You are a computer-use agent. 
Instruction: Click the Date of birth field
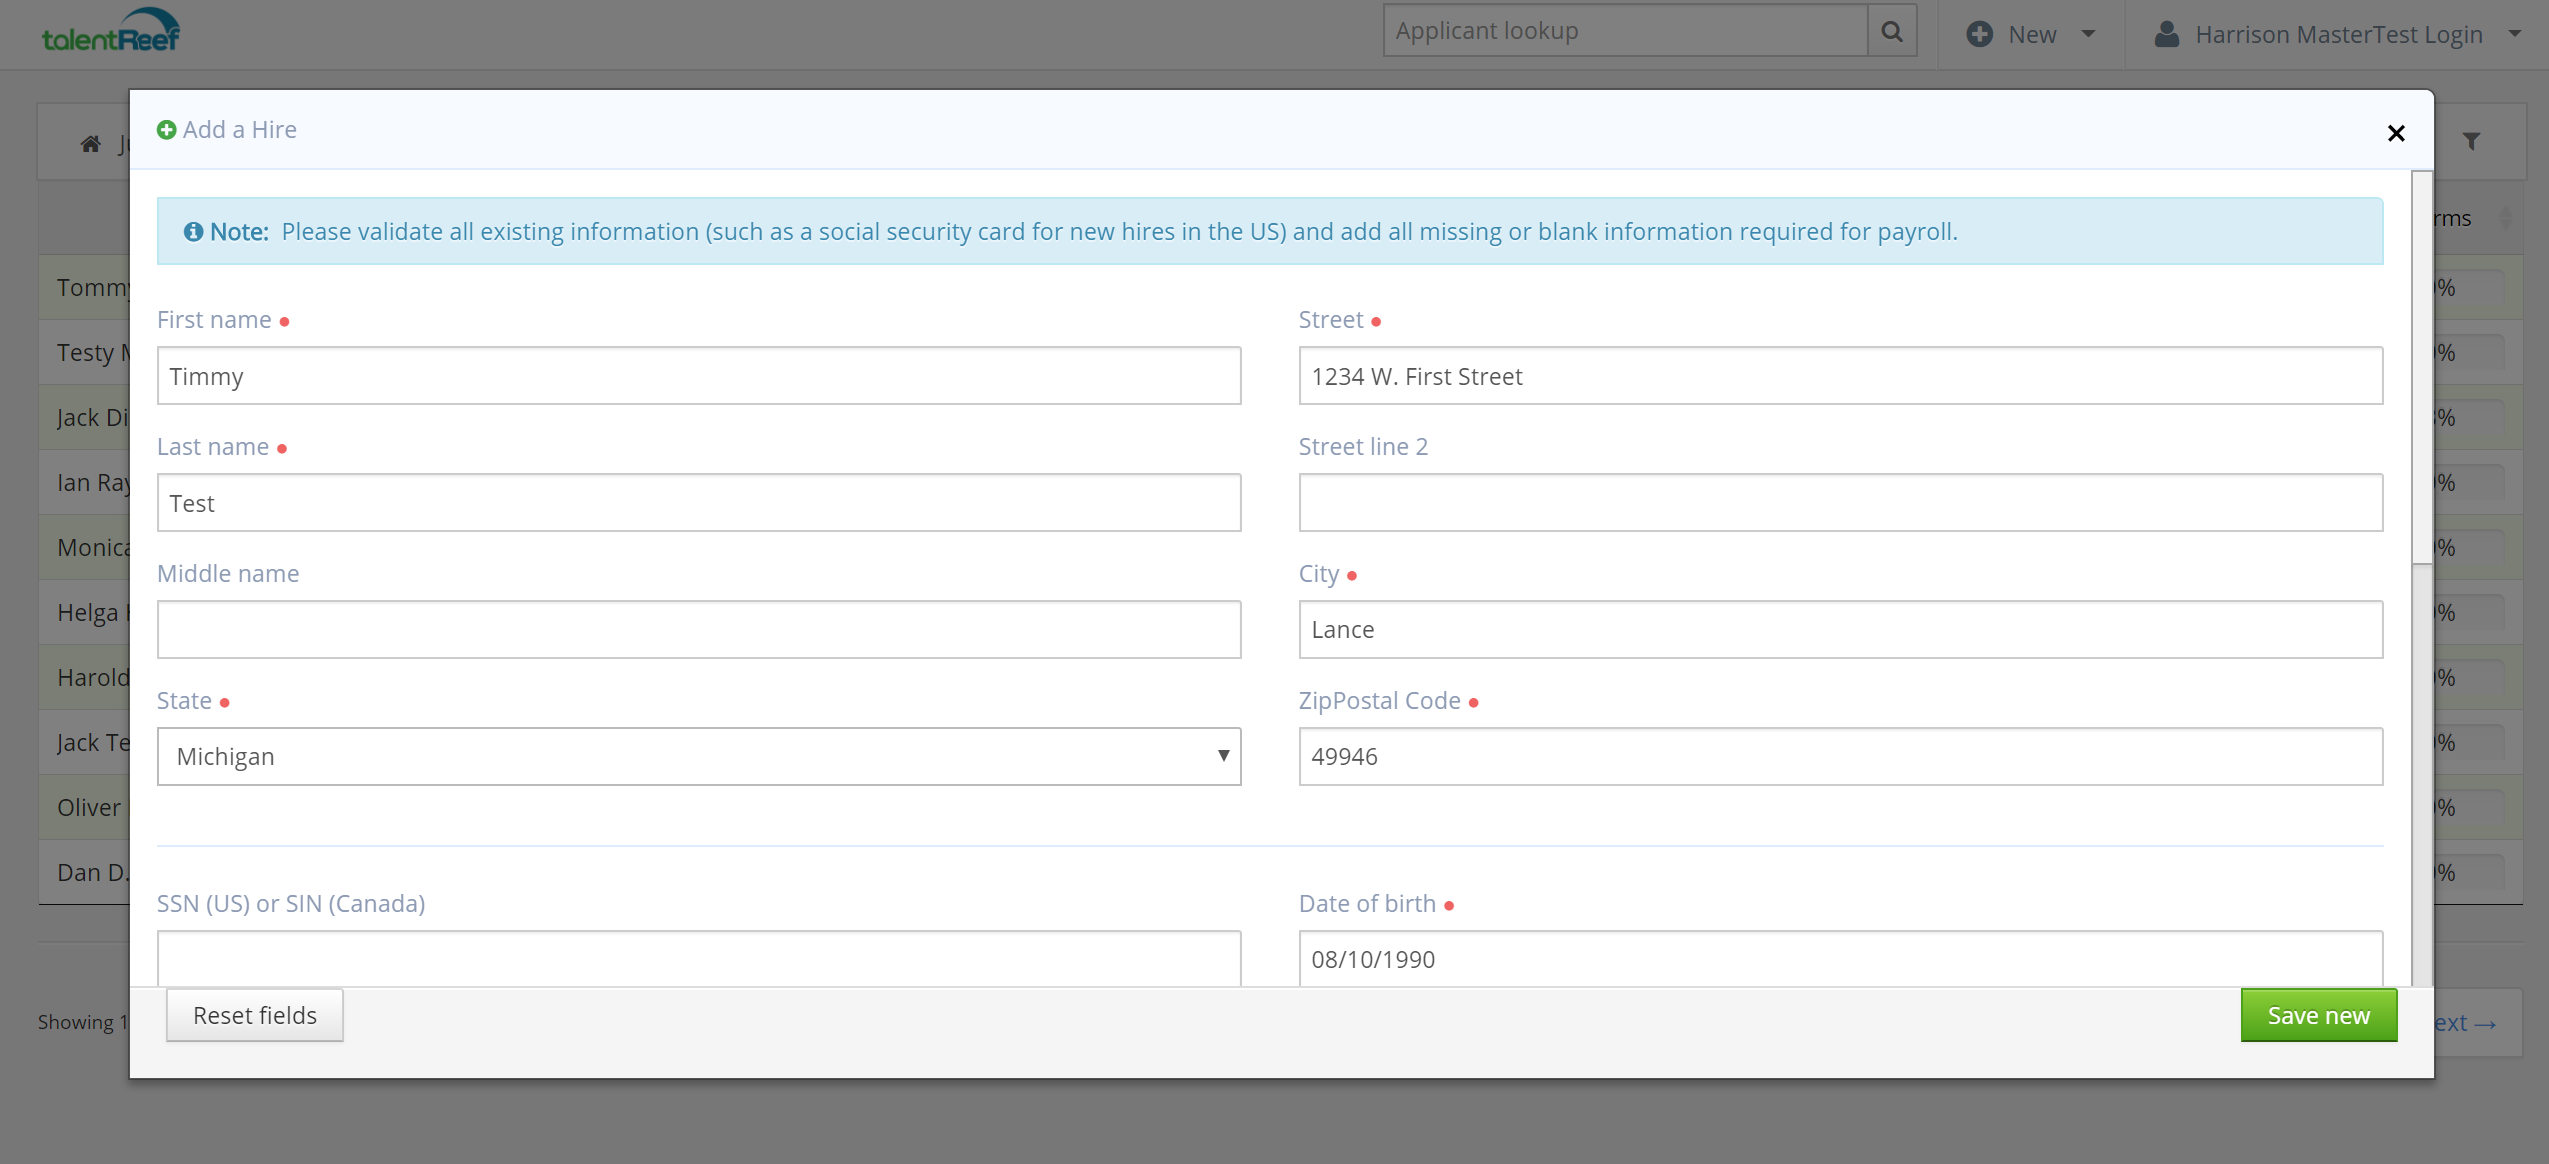pos(1840,958)
